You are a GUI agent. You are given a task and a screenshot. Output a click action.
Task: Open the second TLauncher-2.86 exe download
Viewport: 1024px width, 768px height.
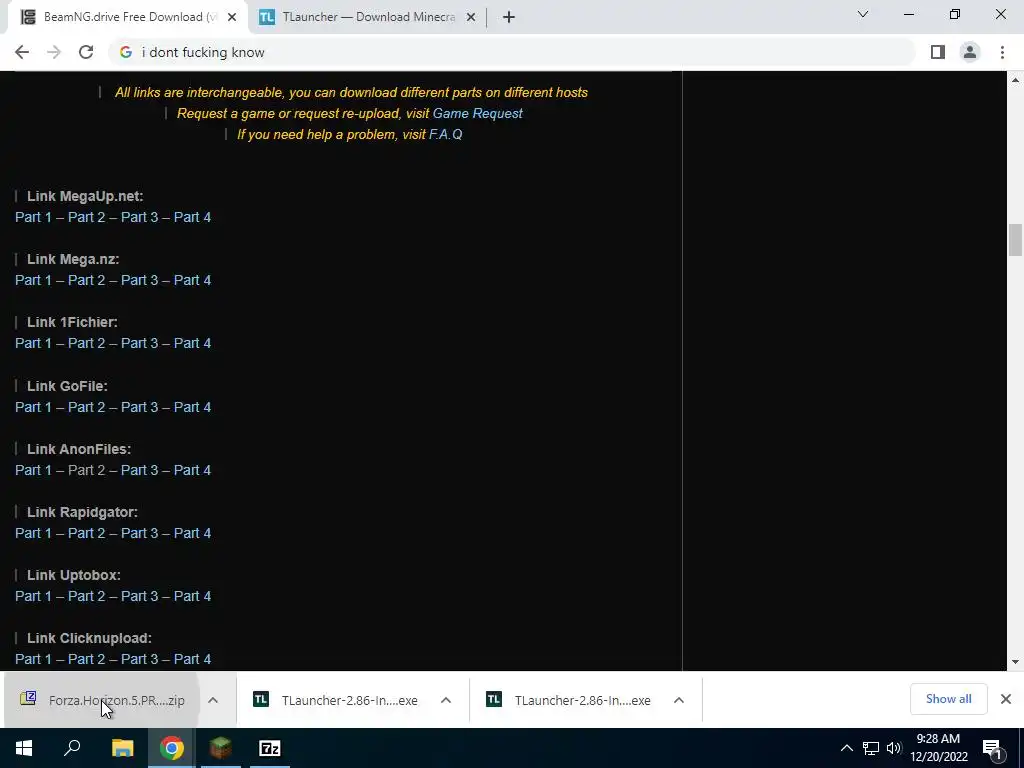pyautogui.click(x=569, y=700)
